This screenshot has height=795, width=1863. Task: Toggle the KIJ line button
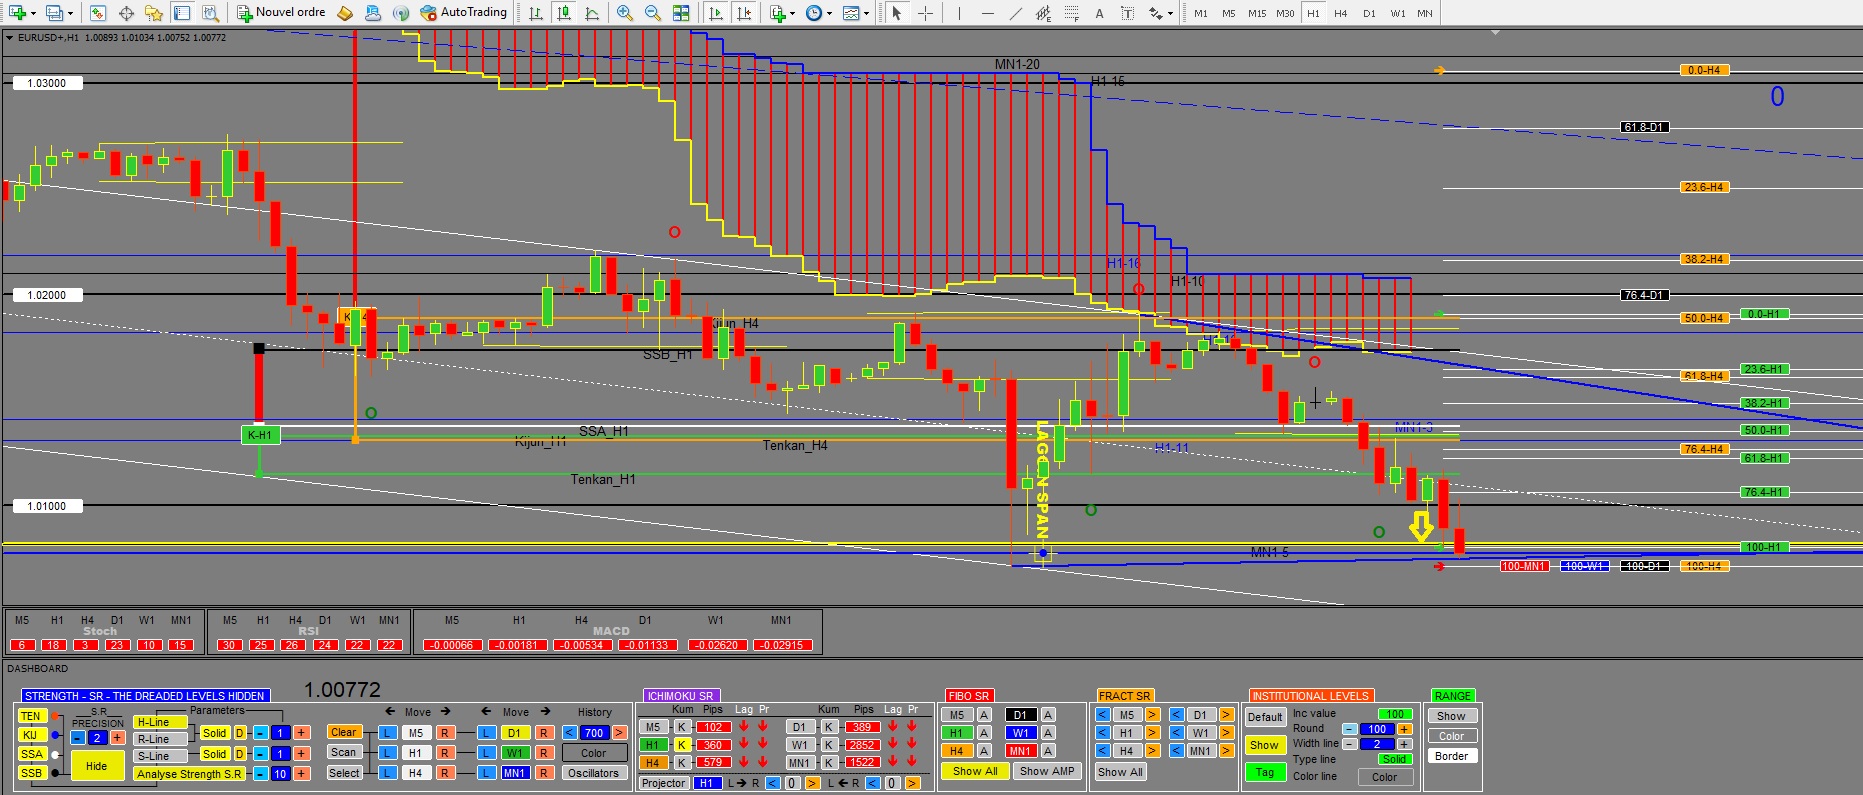tap(31, 735)
